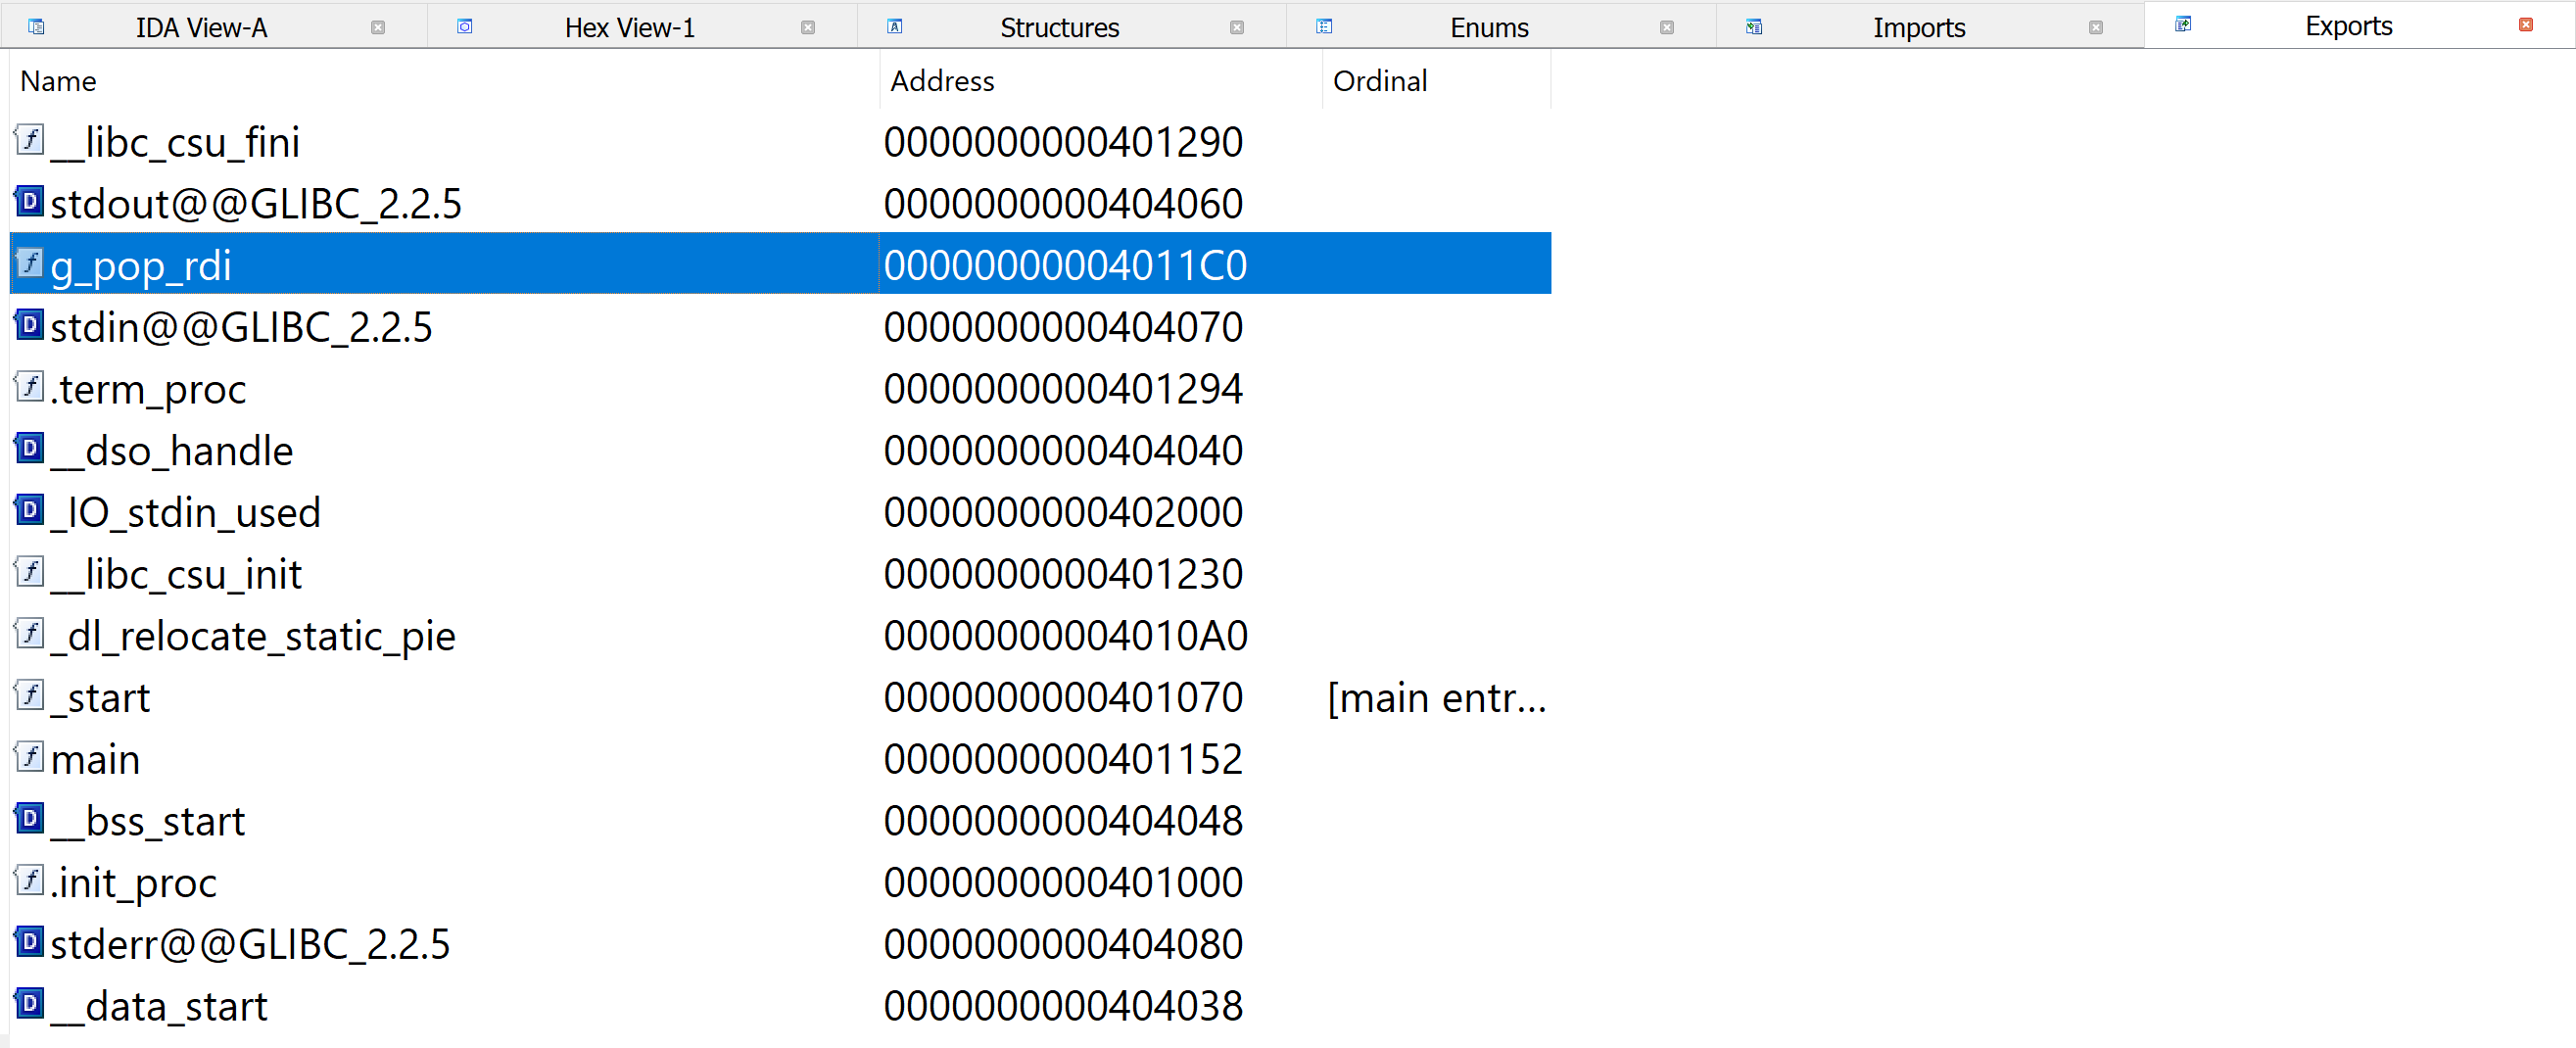Click the IDA View-A tab icon
2576x1048 pixels.
36,26
